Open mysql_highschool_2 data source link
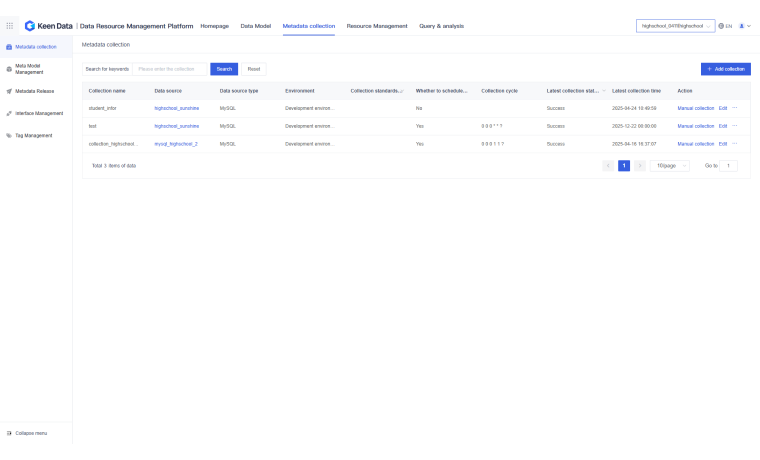Screen dimensions: 760x460 point(176,144)
